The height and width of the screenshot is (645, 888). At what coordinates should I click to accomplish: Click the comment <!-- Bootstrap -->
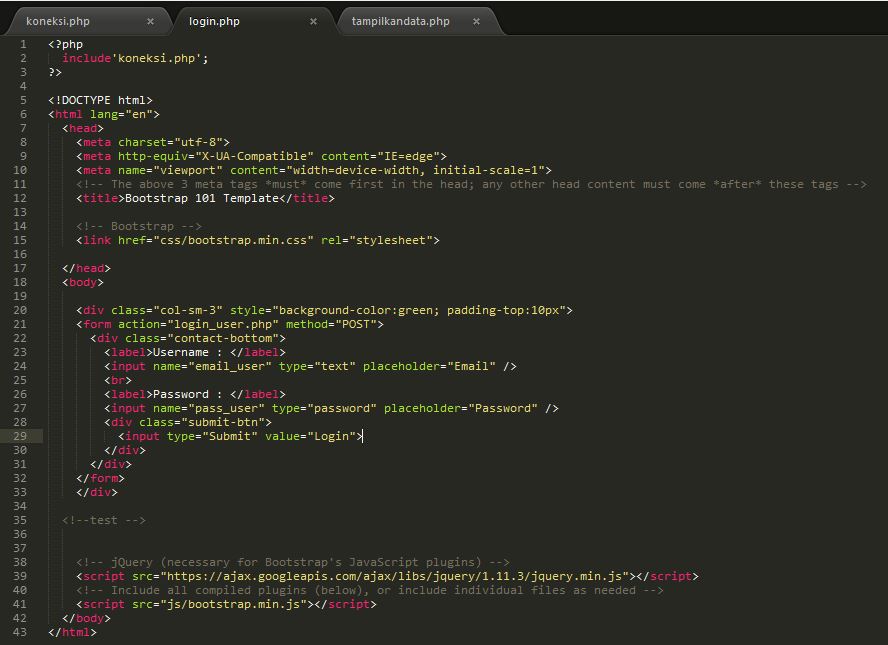[x=139, y=227]
